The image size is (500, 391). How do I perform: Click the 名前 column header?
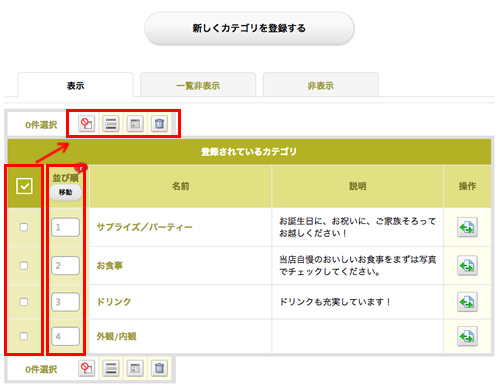click(x=181, y=186)
